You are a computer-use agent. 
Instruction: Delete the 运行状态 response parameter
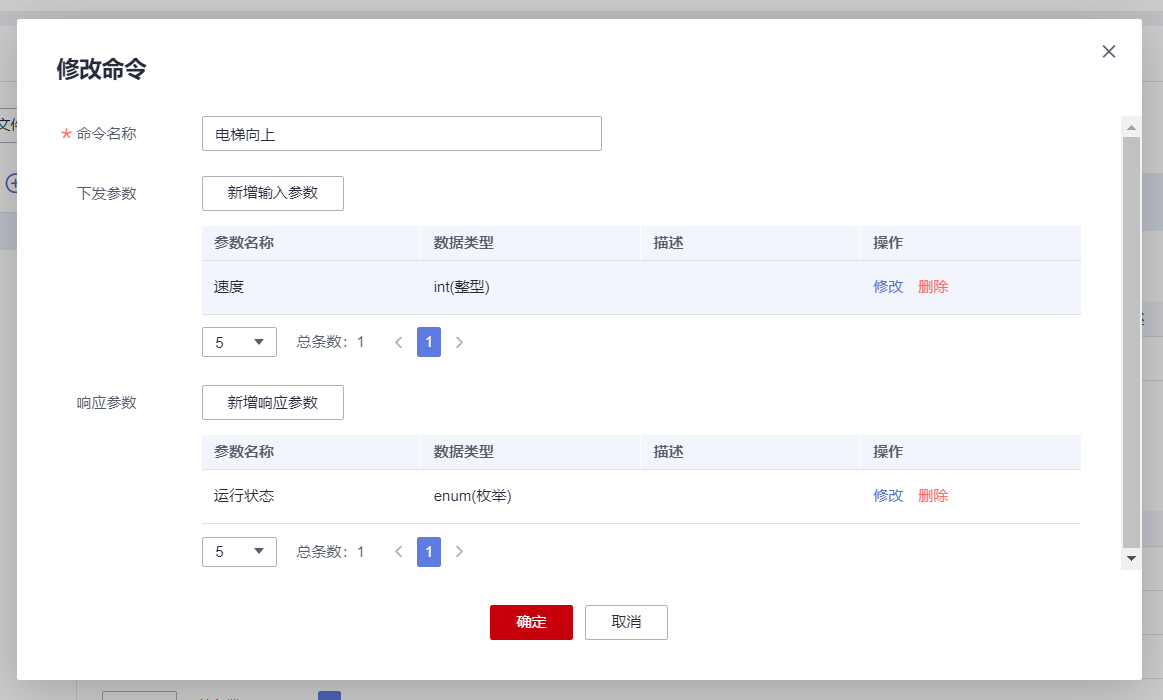[x=932, y=496]
